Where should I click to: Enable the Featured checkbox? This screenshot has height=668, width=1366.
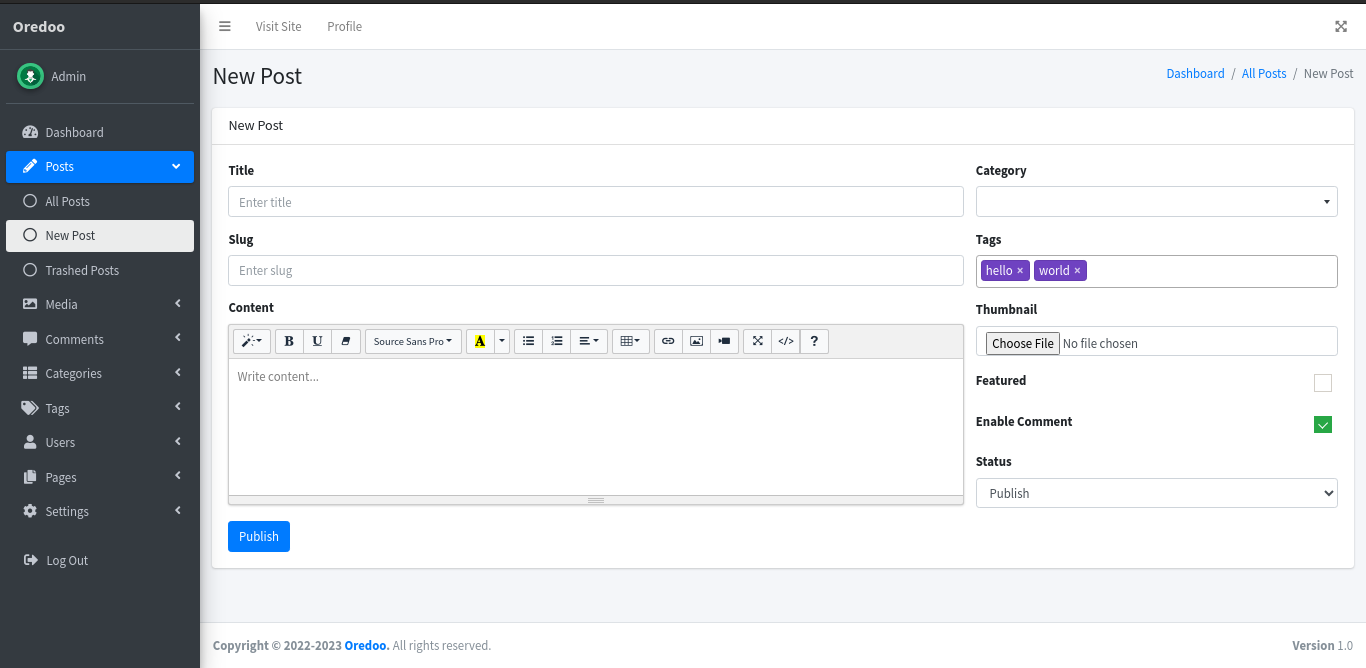pos(1322,383)
